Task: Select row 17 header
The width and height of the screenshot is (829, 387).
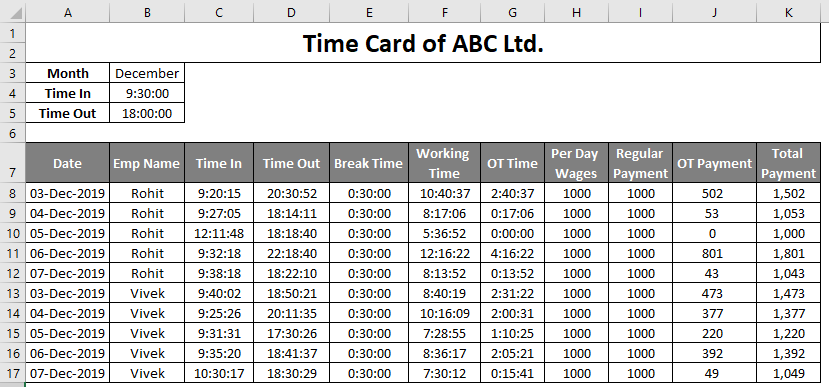Action: [x=13, y=373]
